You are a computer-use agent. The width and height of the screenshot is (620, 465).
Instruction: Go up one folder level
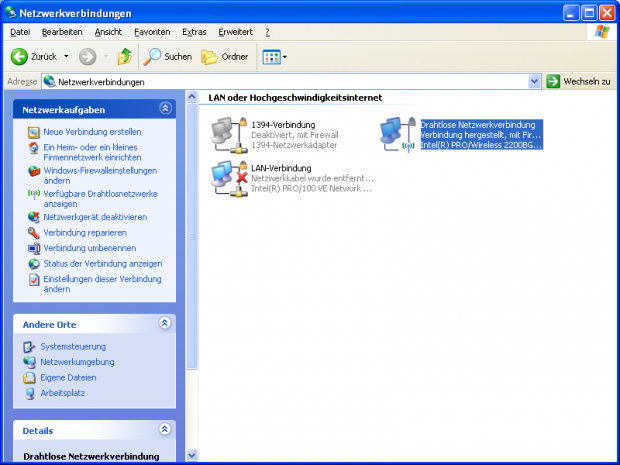[x=125, y=57]
